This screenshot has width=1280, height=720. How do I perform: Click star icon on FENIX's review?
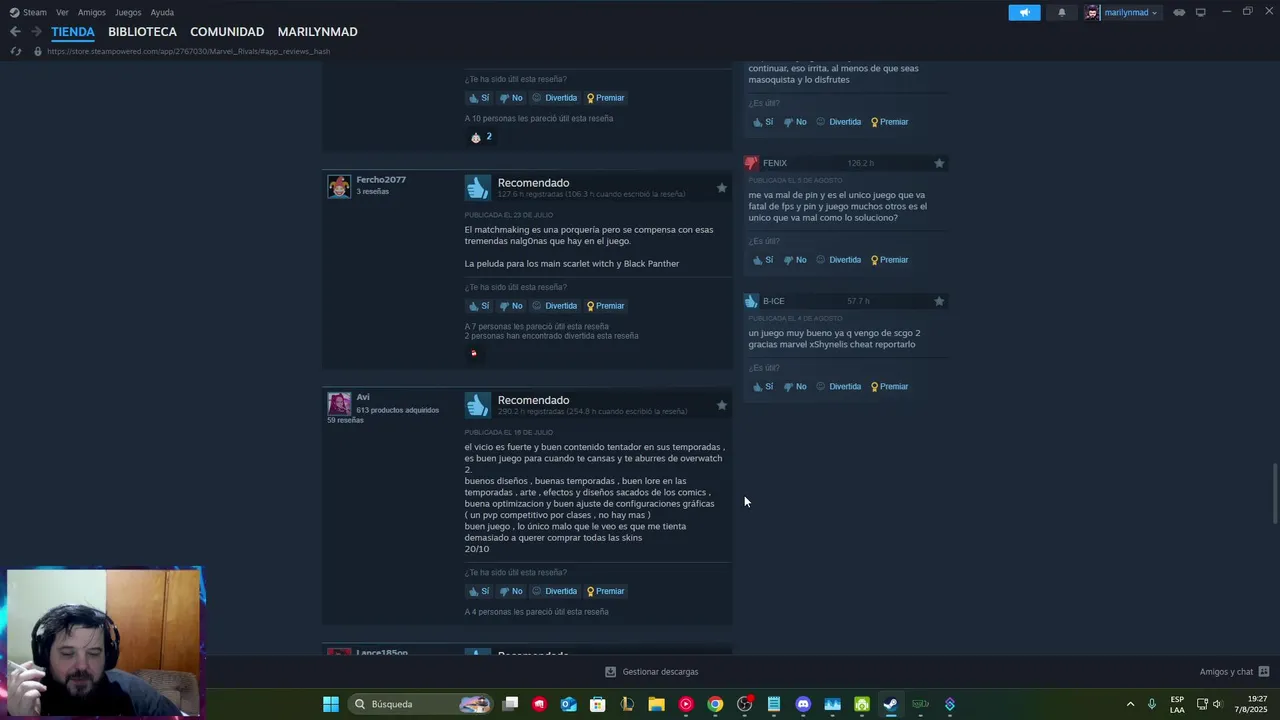point(939,163)
